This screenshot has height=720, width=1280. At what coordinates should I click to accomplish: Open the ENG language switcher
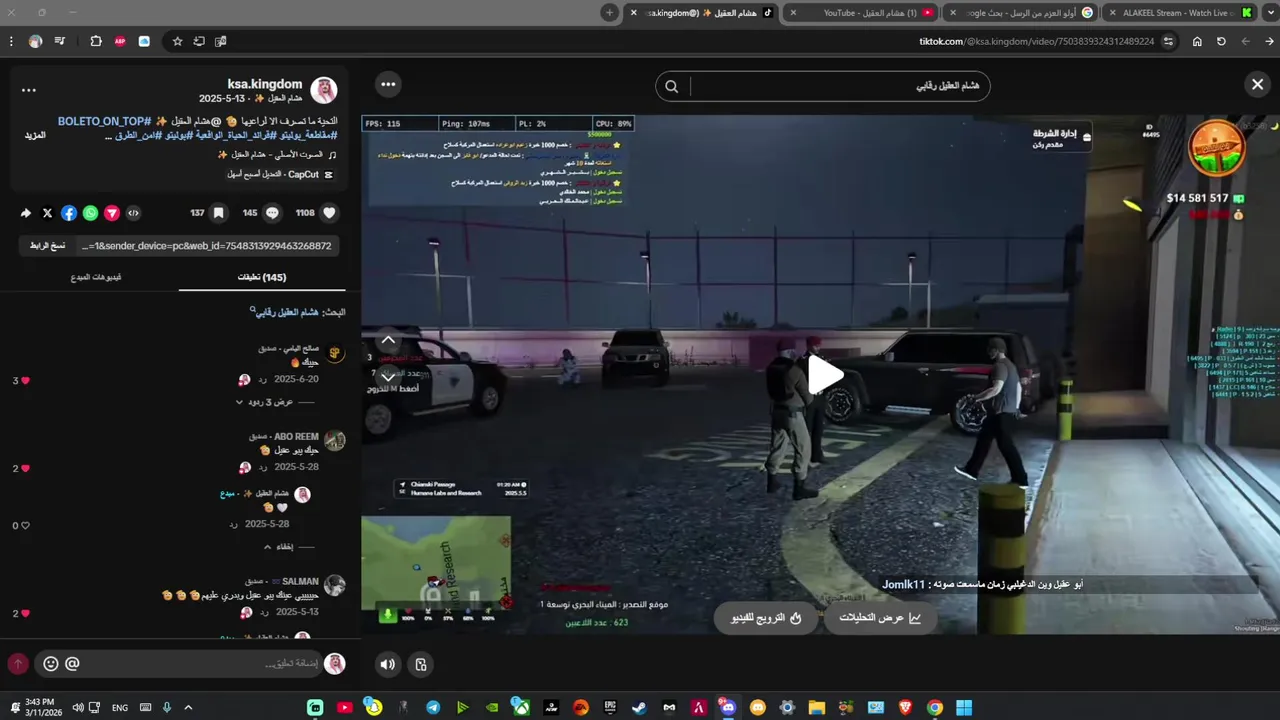pos(120,708)
